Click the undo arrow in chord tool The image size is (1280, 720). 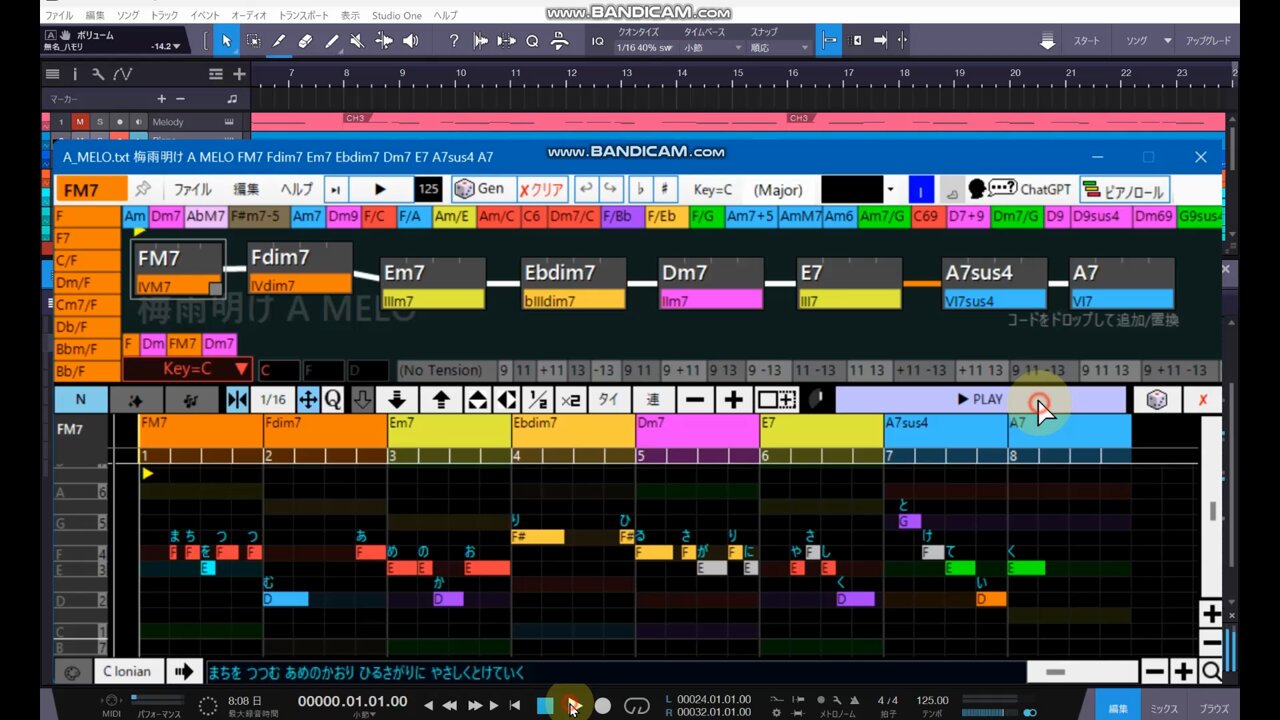point(585,189)
